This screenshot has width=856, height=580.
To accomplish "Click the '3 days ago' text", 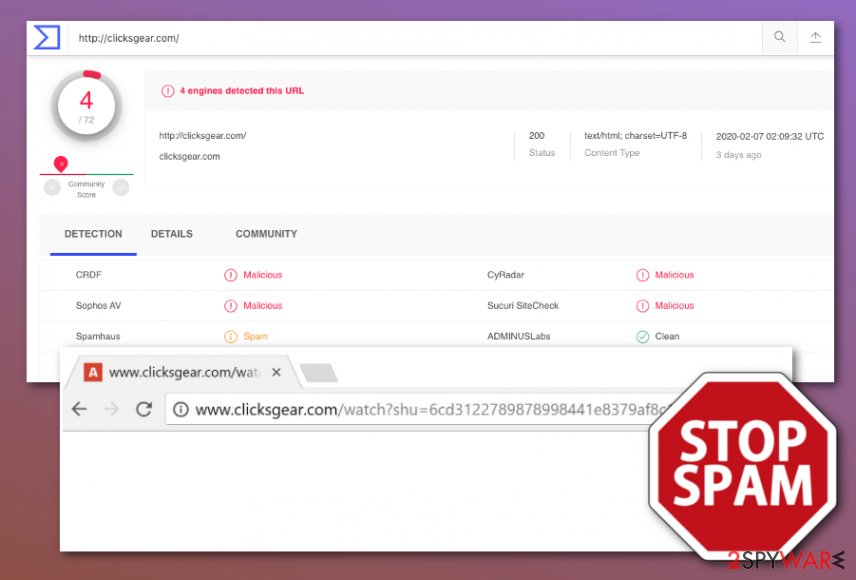I will [x=739, y=155].
